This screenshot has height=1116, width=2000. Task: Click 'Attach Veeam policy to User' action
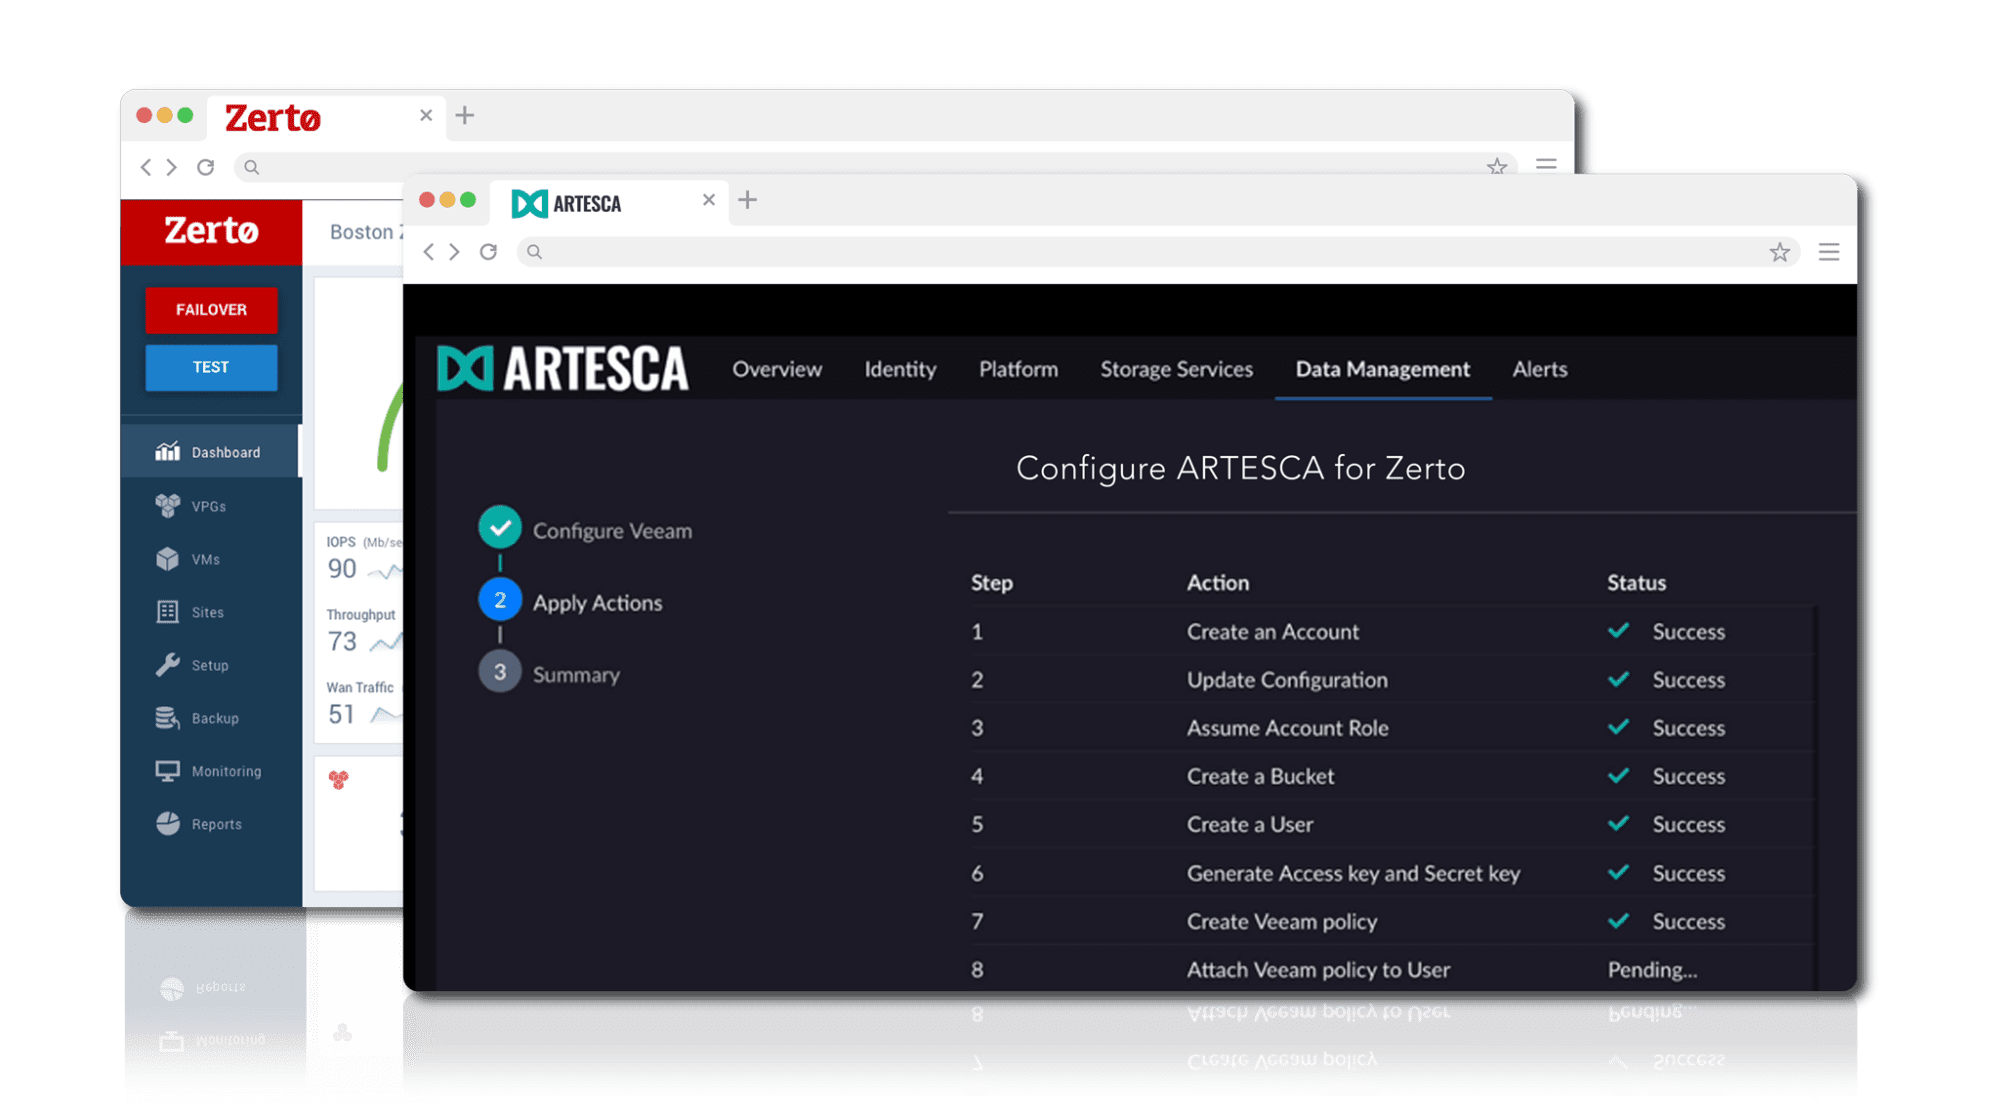pos(1318,970)
